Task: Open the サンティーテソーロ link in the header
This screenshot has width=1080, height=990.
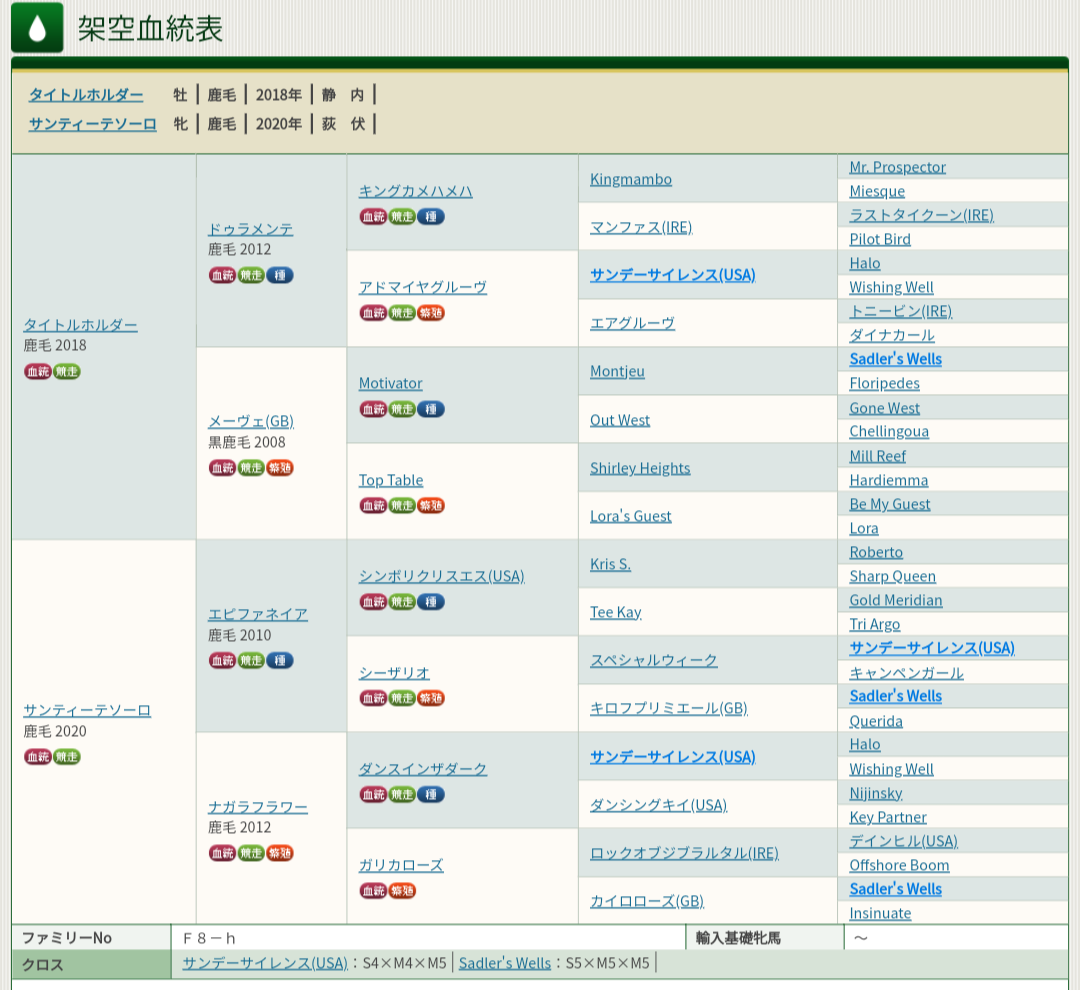Action: (x=92, y=124)
